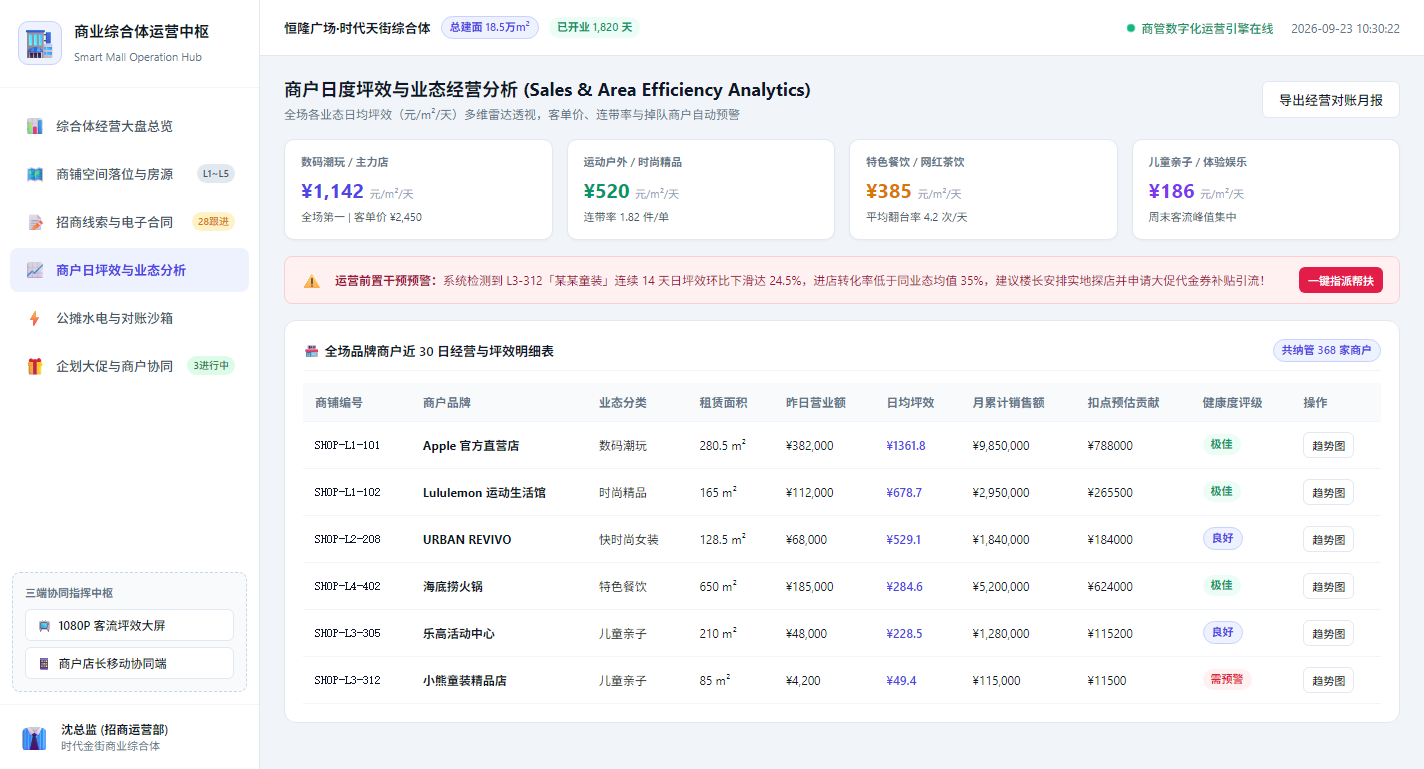Click the warning triangle icon in alert banner

tap(312, 281)
